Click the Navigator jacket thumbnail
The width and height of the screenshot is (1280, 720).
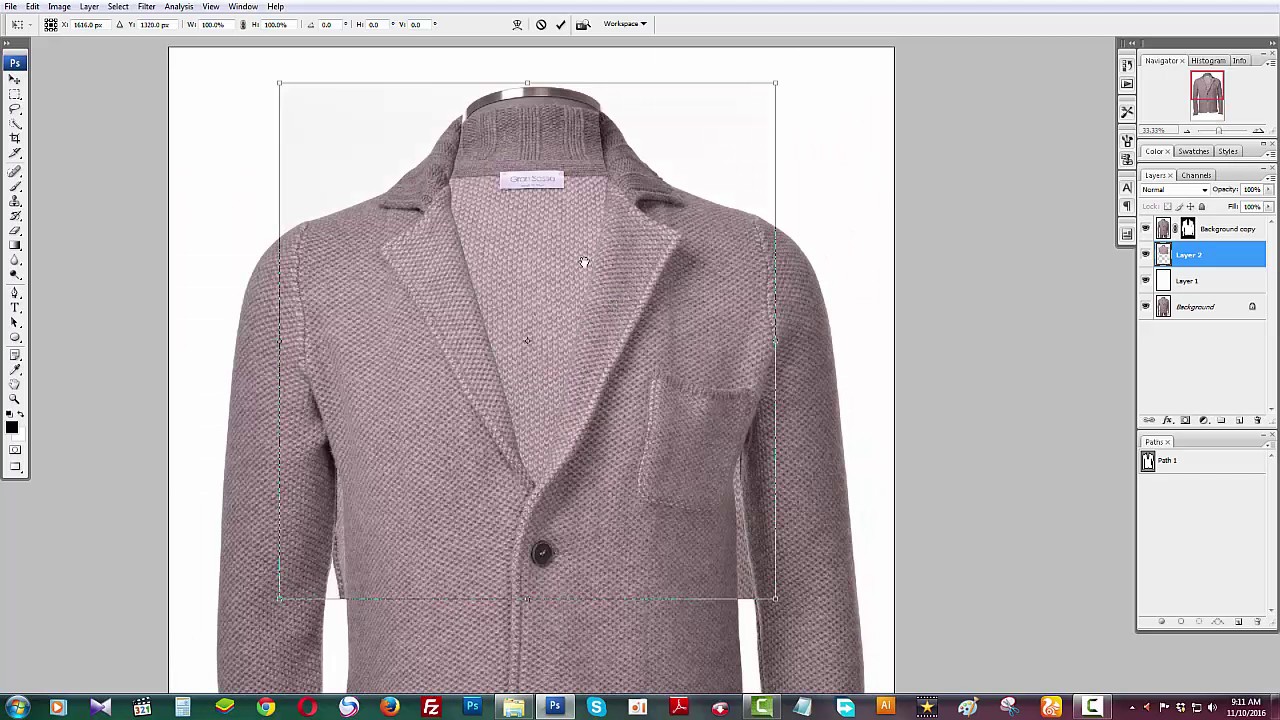[1207, 95]
